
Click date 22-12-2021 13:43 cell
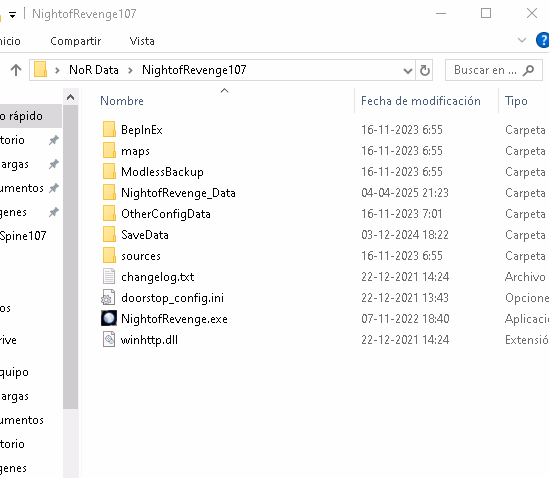tap(405, 298)
